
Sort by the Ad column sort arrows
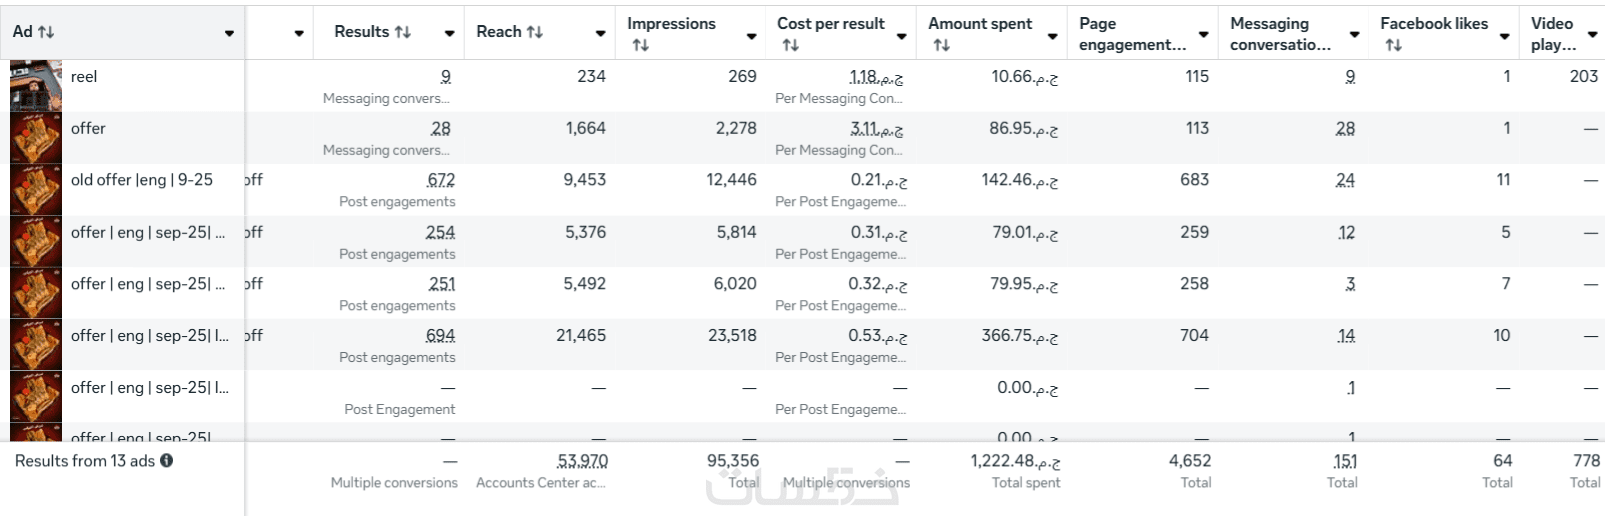46,32
